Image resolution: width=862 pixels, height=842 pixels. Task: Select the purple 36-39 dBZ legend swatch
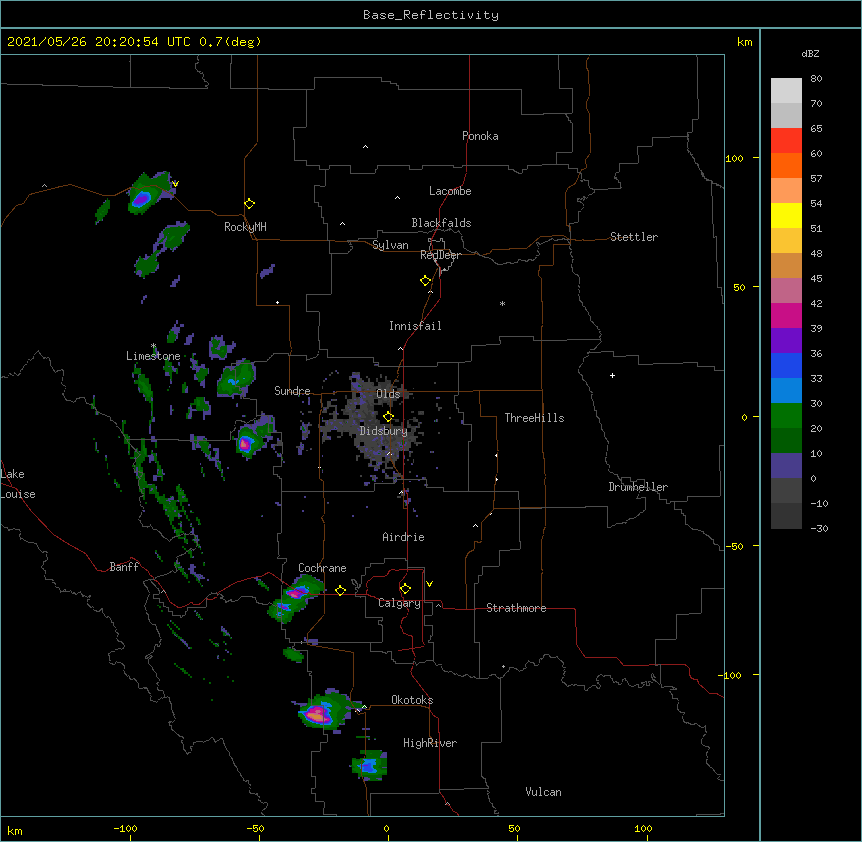pos(786,341)
